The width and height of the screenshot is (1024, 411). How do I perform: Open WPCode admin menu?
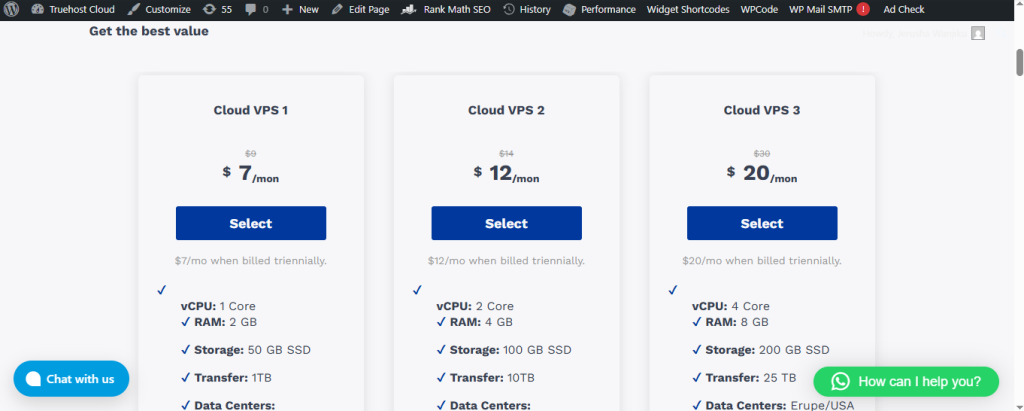759,10
